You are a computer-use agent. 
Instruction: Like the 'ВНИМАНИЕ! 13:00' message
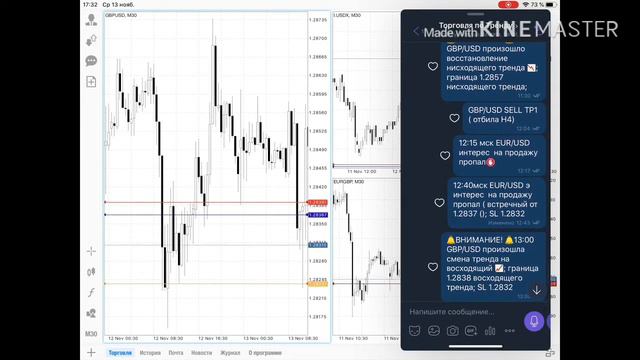point(433,267)
